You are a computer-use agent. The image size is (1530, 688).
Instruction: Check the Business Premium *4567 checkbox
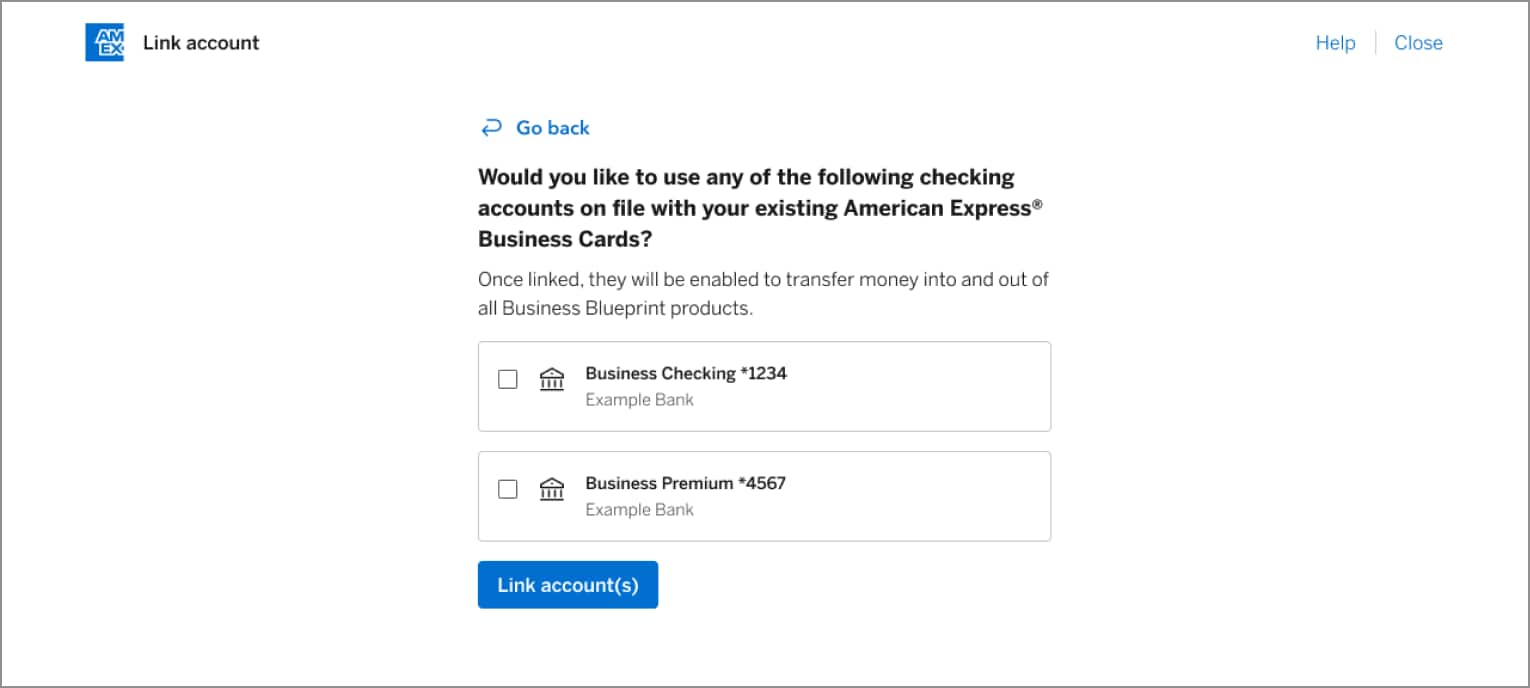tap(507, 489)
